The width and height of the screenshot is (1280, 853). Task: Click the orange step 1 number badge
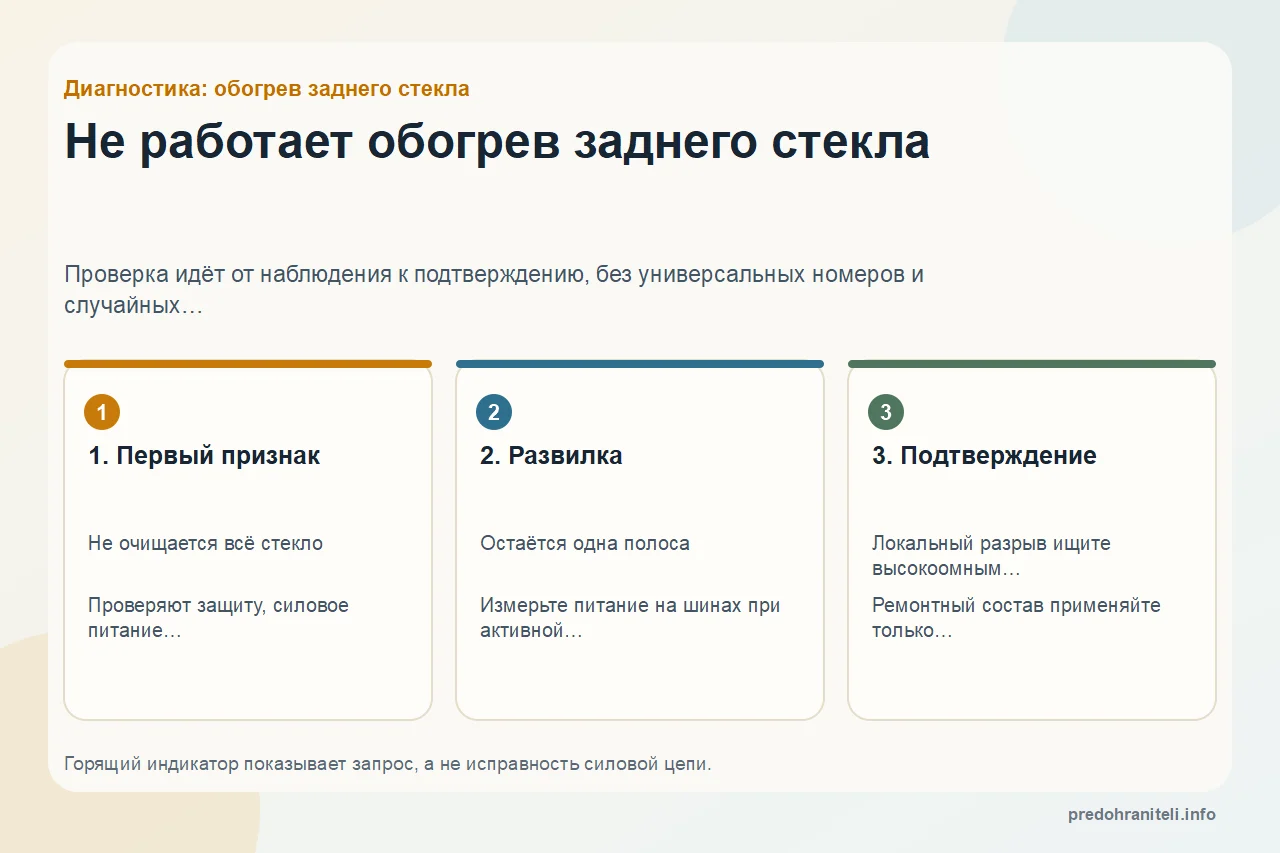point(102,412)
